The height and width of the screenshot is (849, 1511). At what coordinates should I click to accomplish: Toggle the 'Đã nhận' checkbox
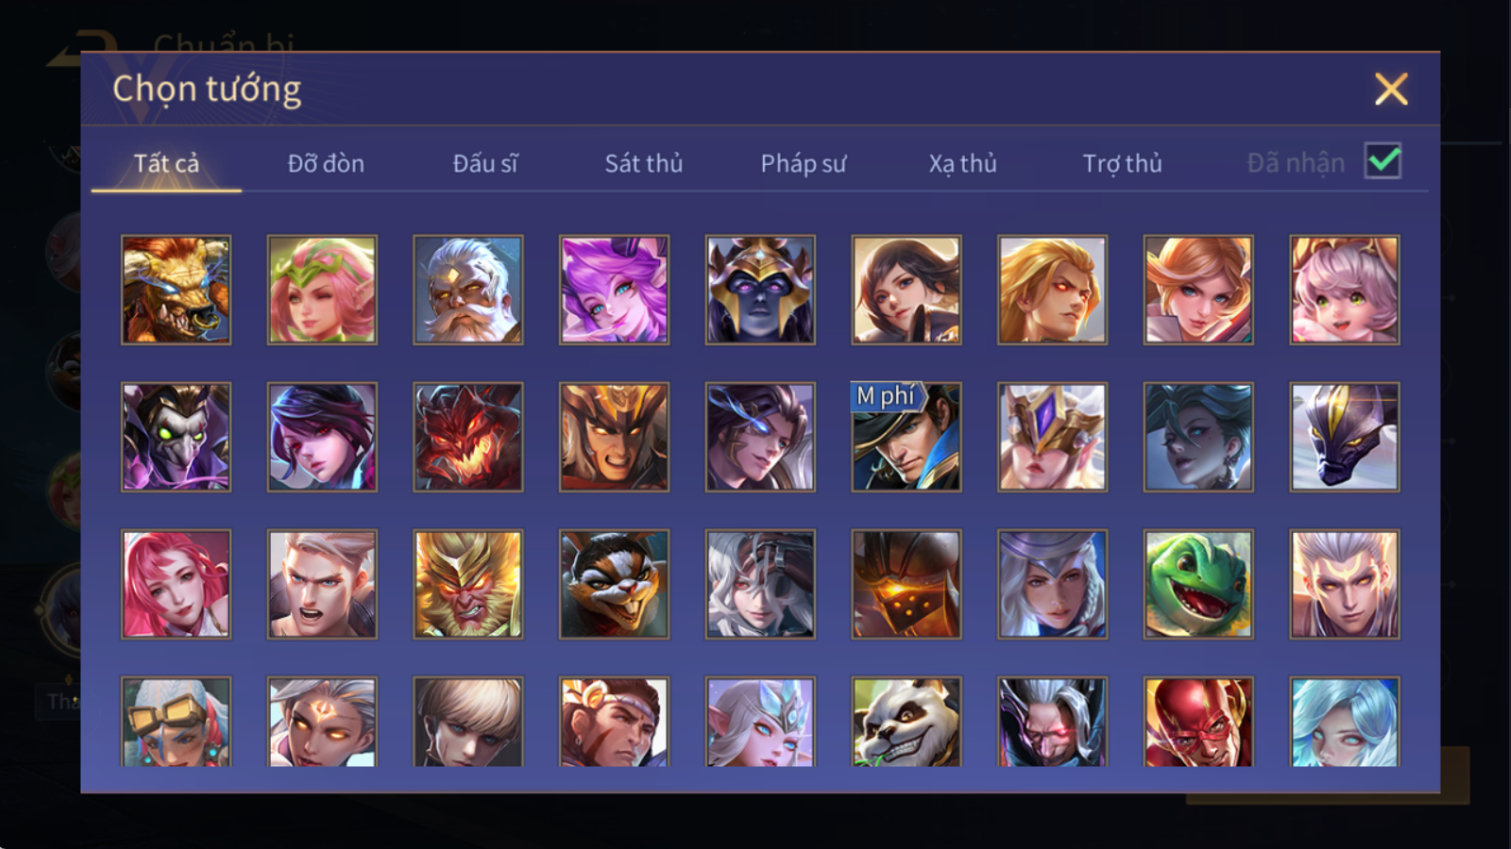point(1383,161)
